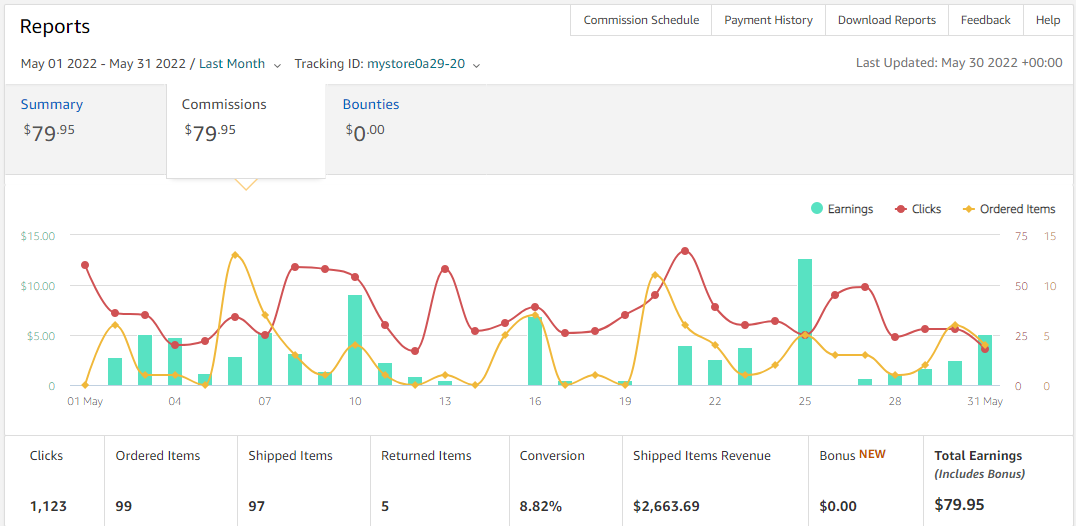This screenshot has width=1076, height=526.
Task: Click the Shipped Items Revenue label
Action: [x=702, y=455]
